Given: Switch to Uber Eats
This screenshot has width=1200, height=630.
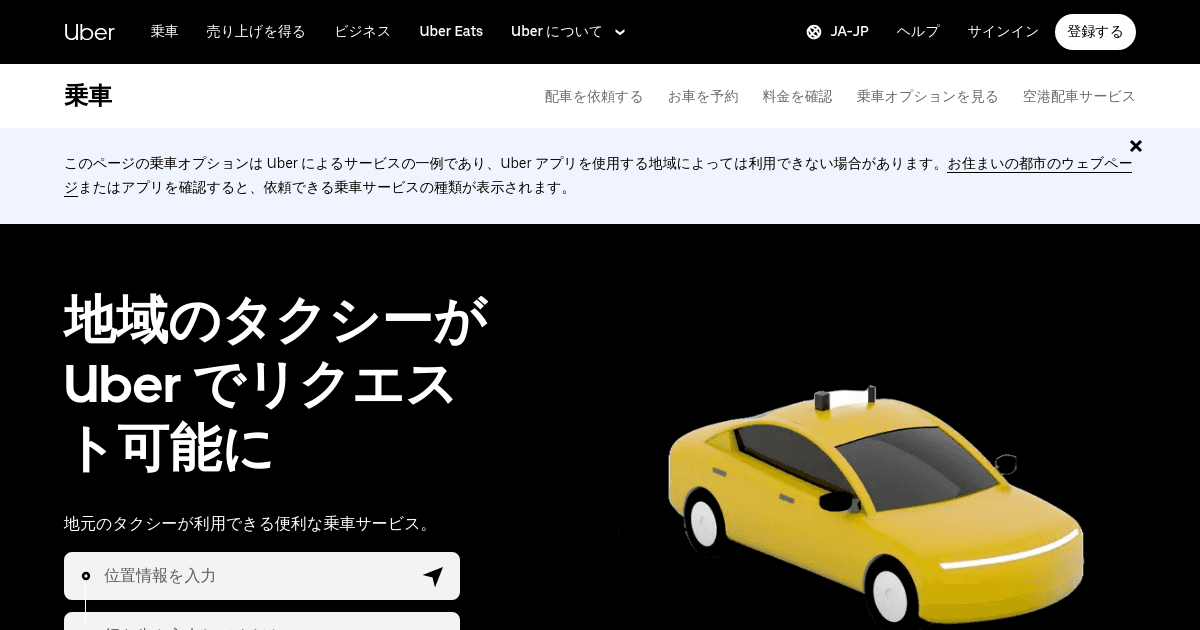Looking at the screenshot, I should (451, 31).
